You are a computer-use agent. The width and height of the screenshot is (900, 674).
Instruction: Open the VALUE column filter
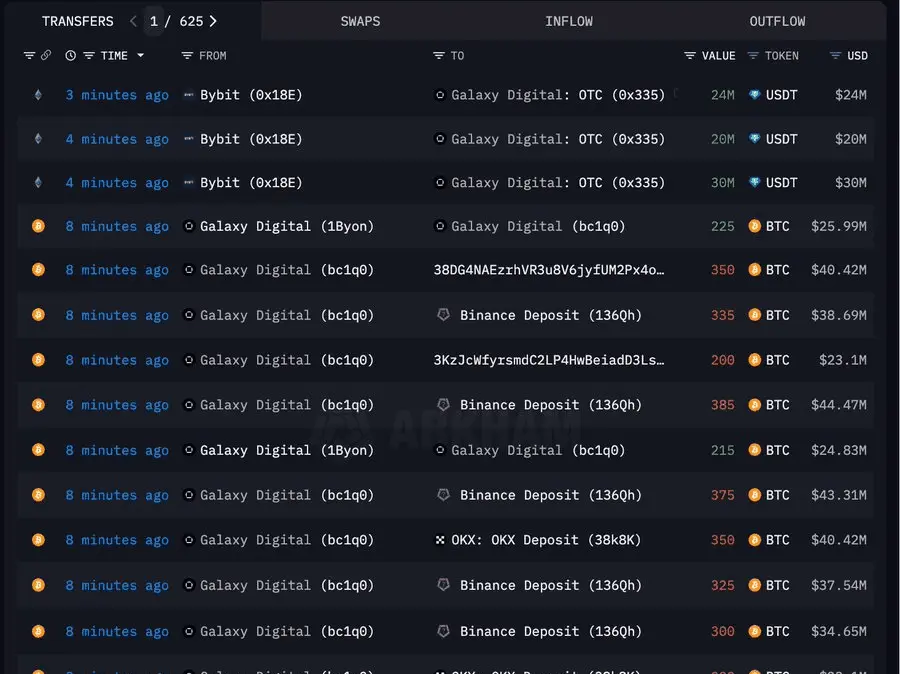pos(690,56)
